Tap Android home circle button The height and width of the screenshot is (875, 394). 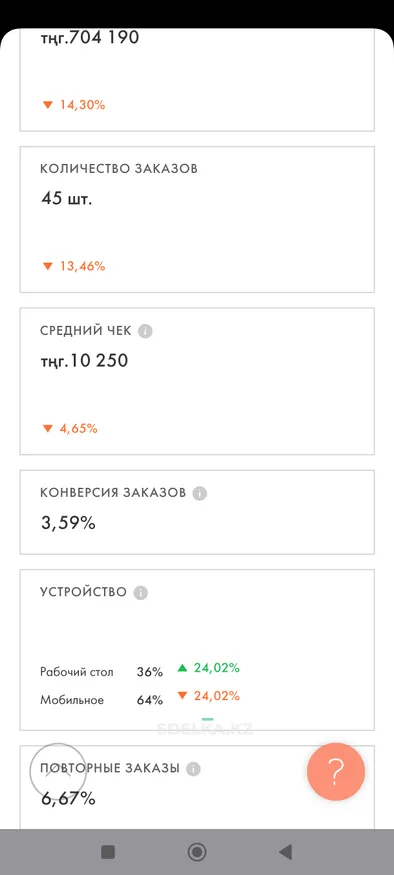[x=197, y=852]
